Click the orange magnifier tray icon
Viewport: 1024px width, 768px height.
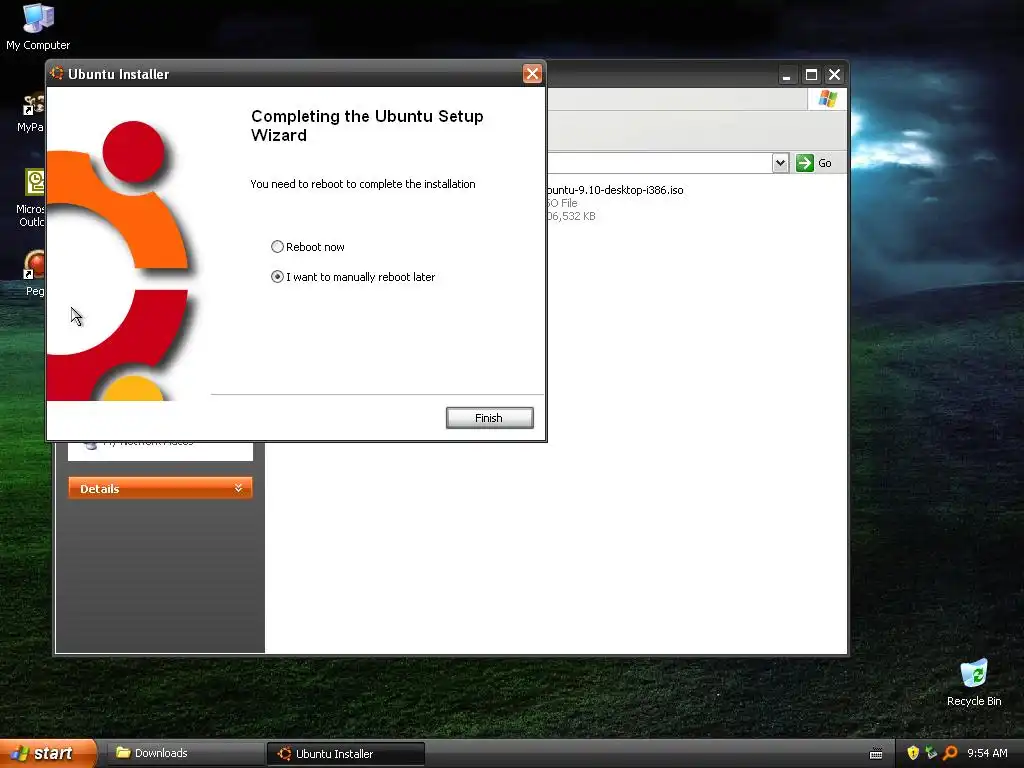950,753
